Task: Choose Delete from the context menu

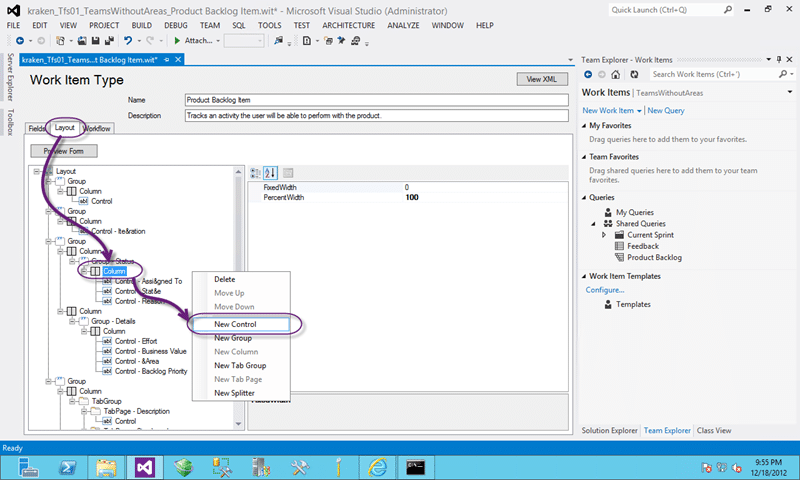Action: [x=241, y=280]
